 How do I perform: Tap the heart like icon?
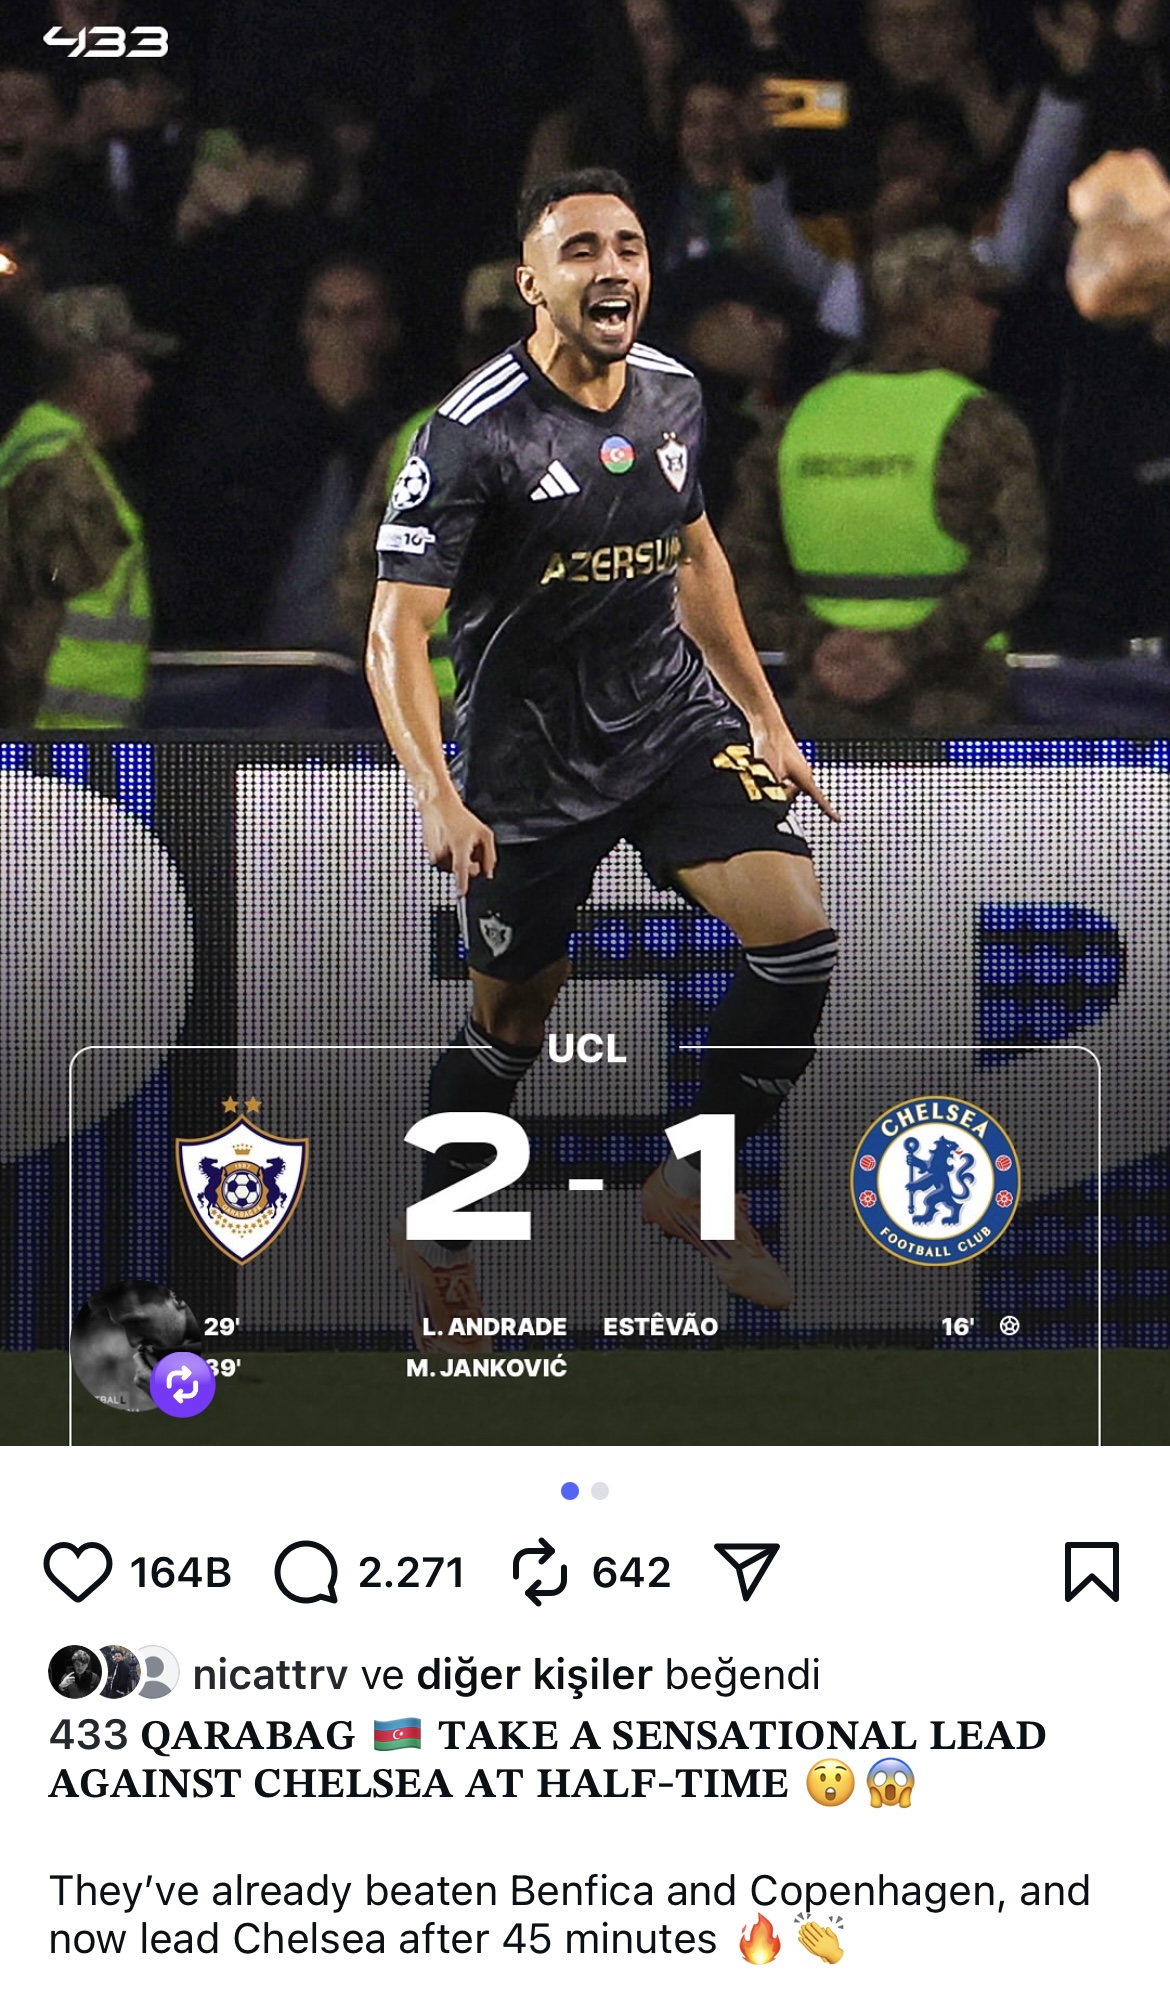78,1572
